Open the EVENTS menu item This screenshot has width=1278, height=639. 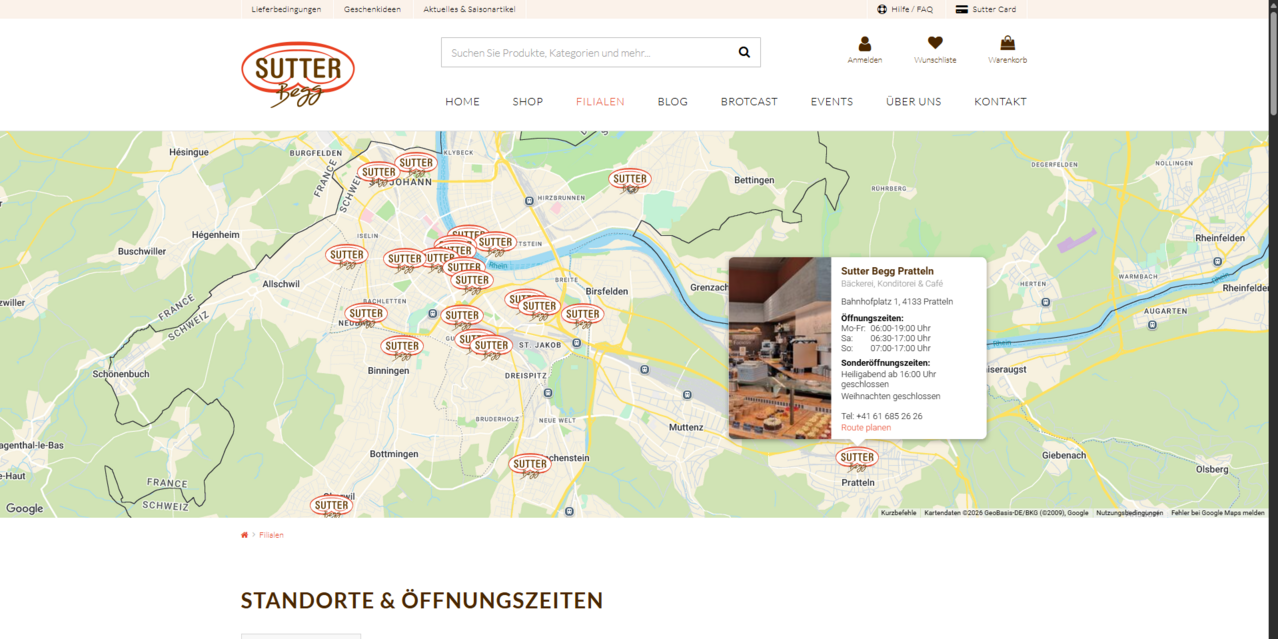[x=832, y=102]
